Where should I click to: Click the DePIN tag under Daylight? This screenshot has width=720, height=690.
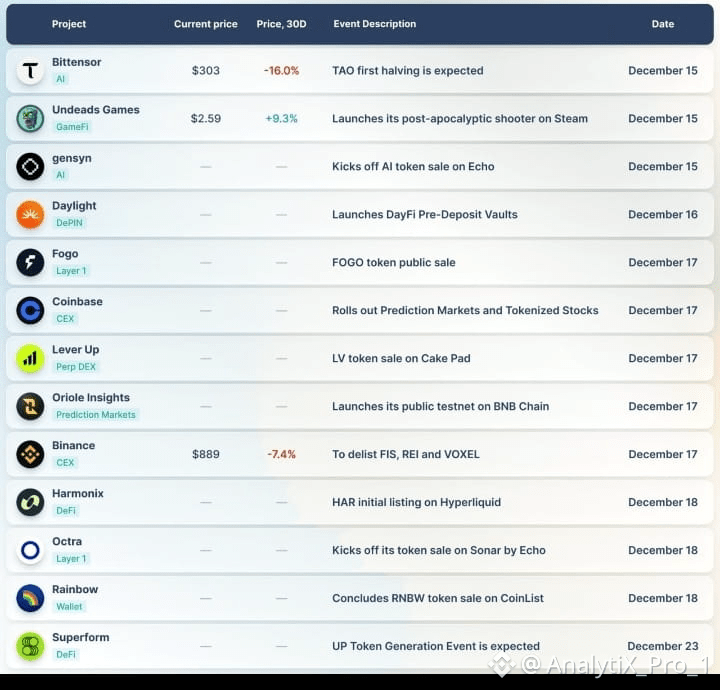[x=69, y=223]
